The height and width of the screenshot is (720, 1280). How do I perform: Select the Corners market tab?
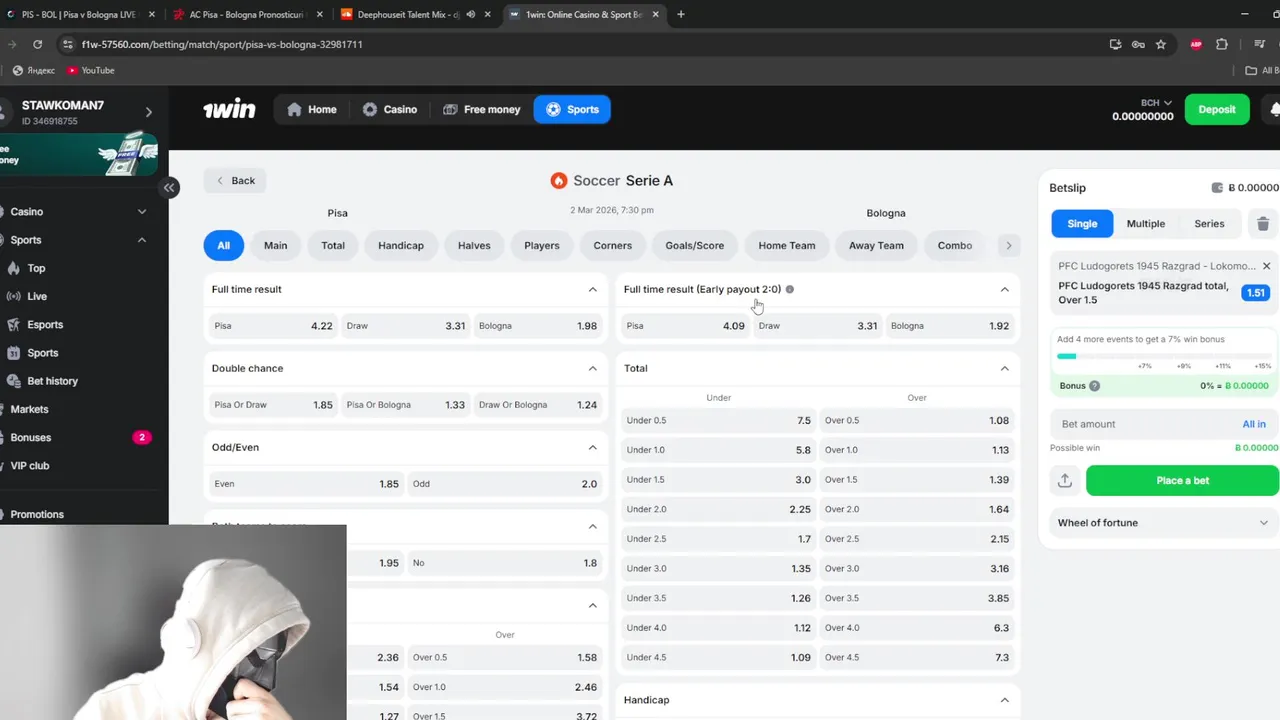point(613,245)
